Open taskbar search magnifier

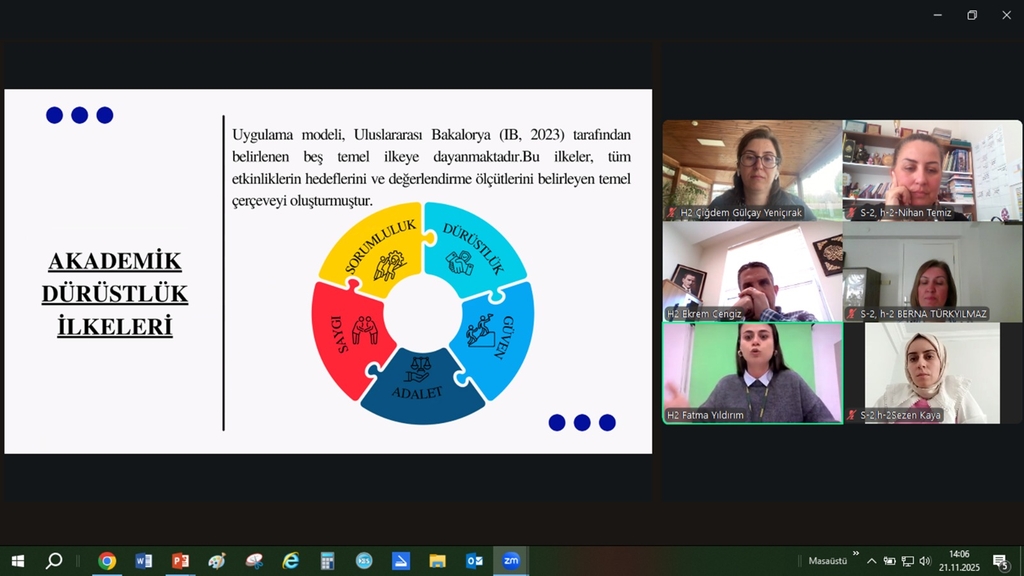[x=54, y=561]
